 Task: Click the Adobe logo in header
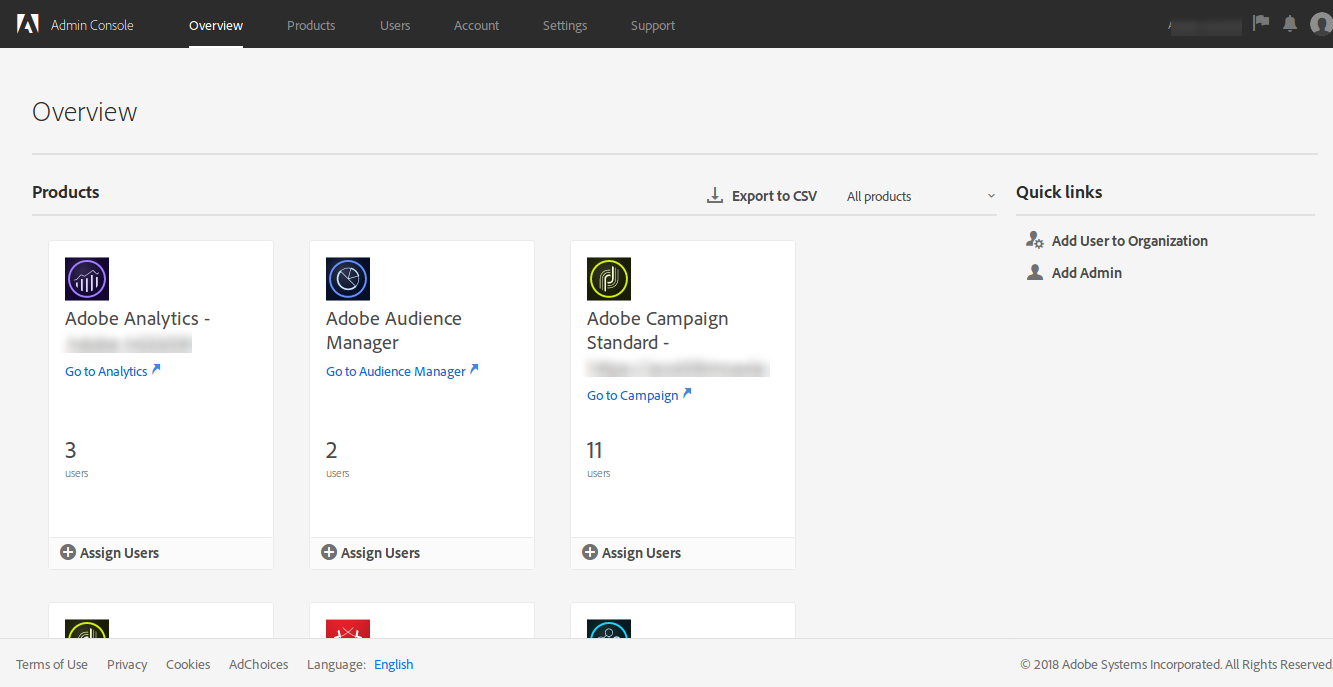point(27,25)
